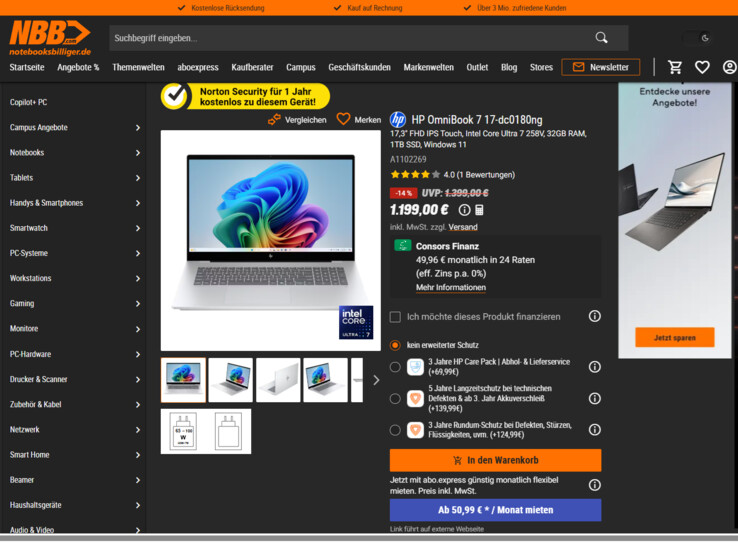Select 3 Jahre HP Care Pack radio

395,367
